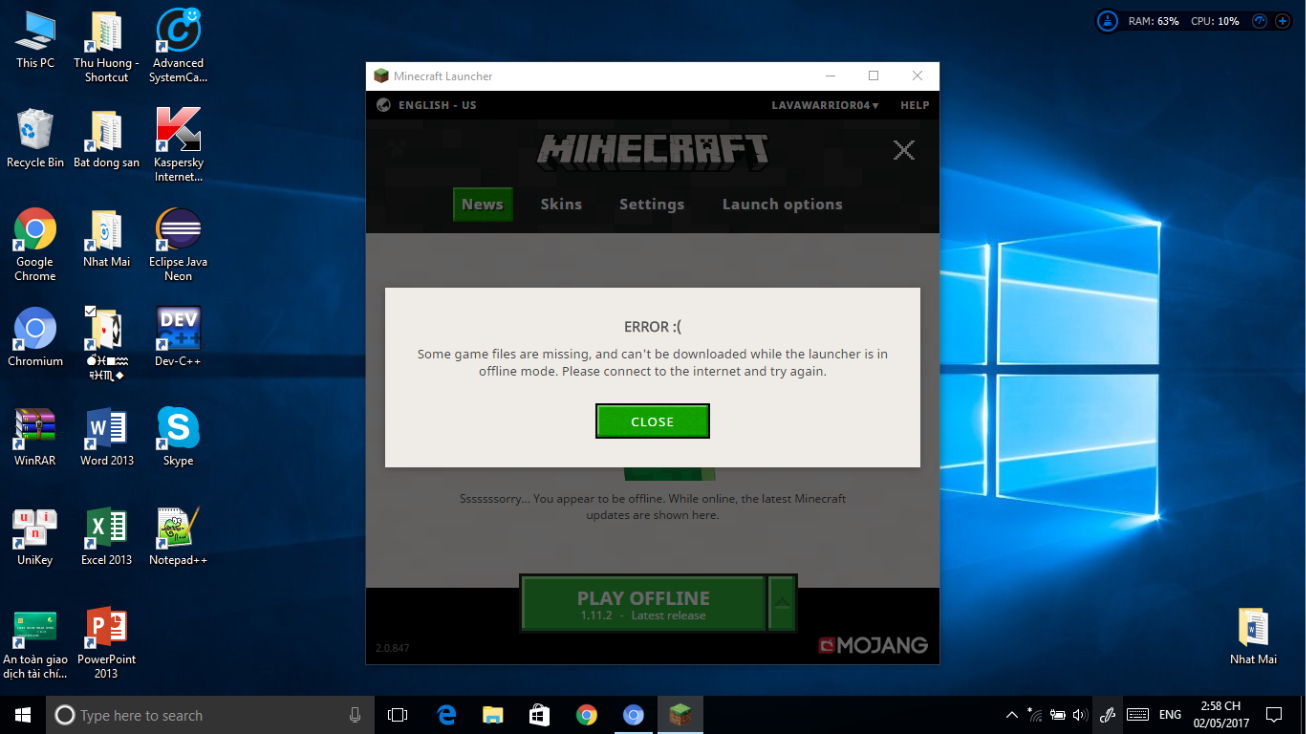Launch Microsoft Edge from the taskbar
Image resolution: width=1306 pixels, height=734 pixels.
pyautogui.click(x=446, y=715)
